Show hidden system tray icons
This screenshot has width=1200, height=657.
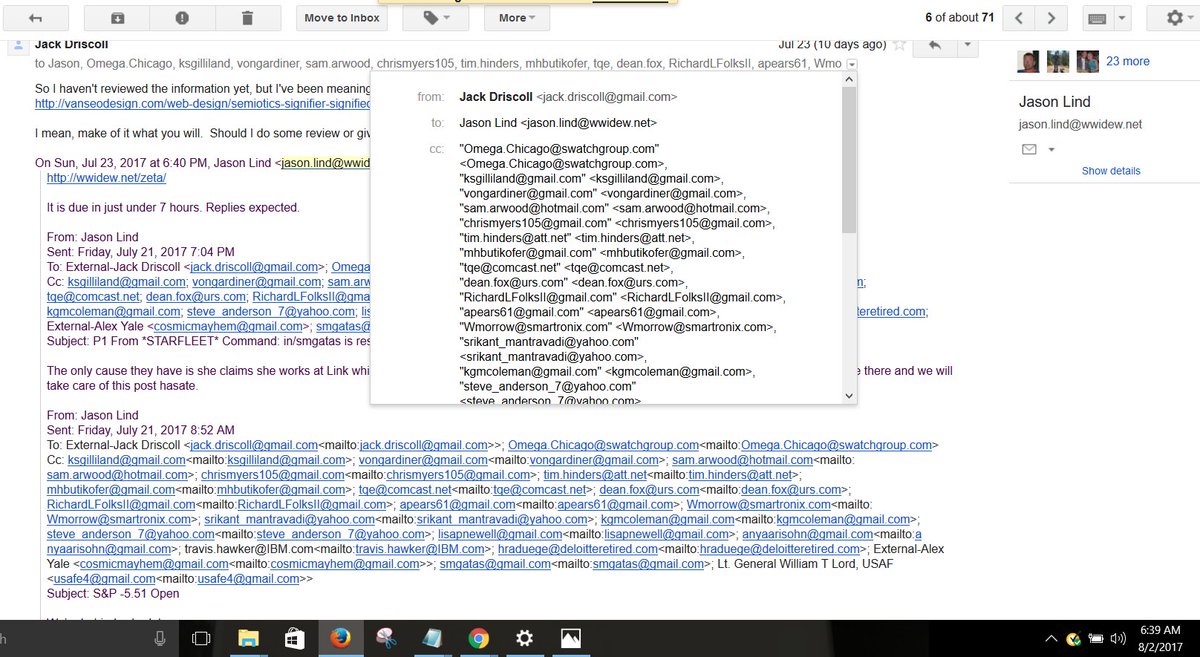point(1052,638)
